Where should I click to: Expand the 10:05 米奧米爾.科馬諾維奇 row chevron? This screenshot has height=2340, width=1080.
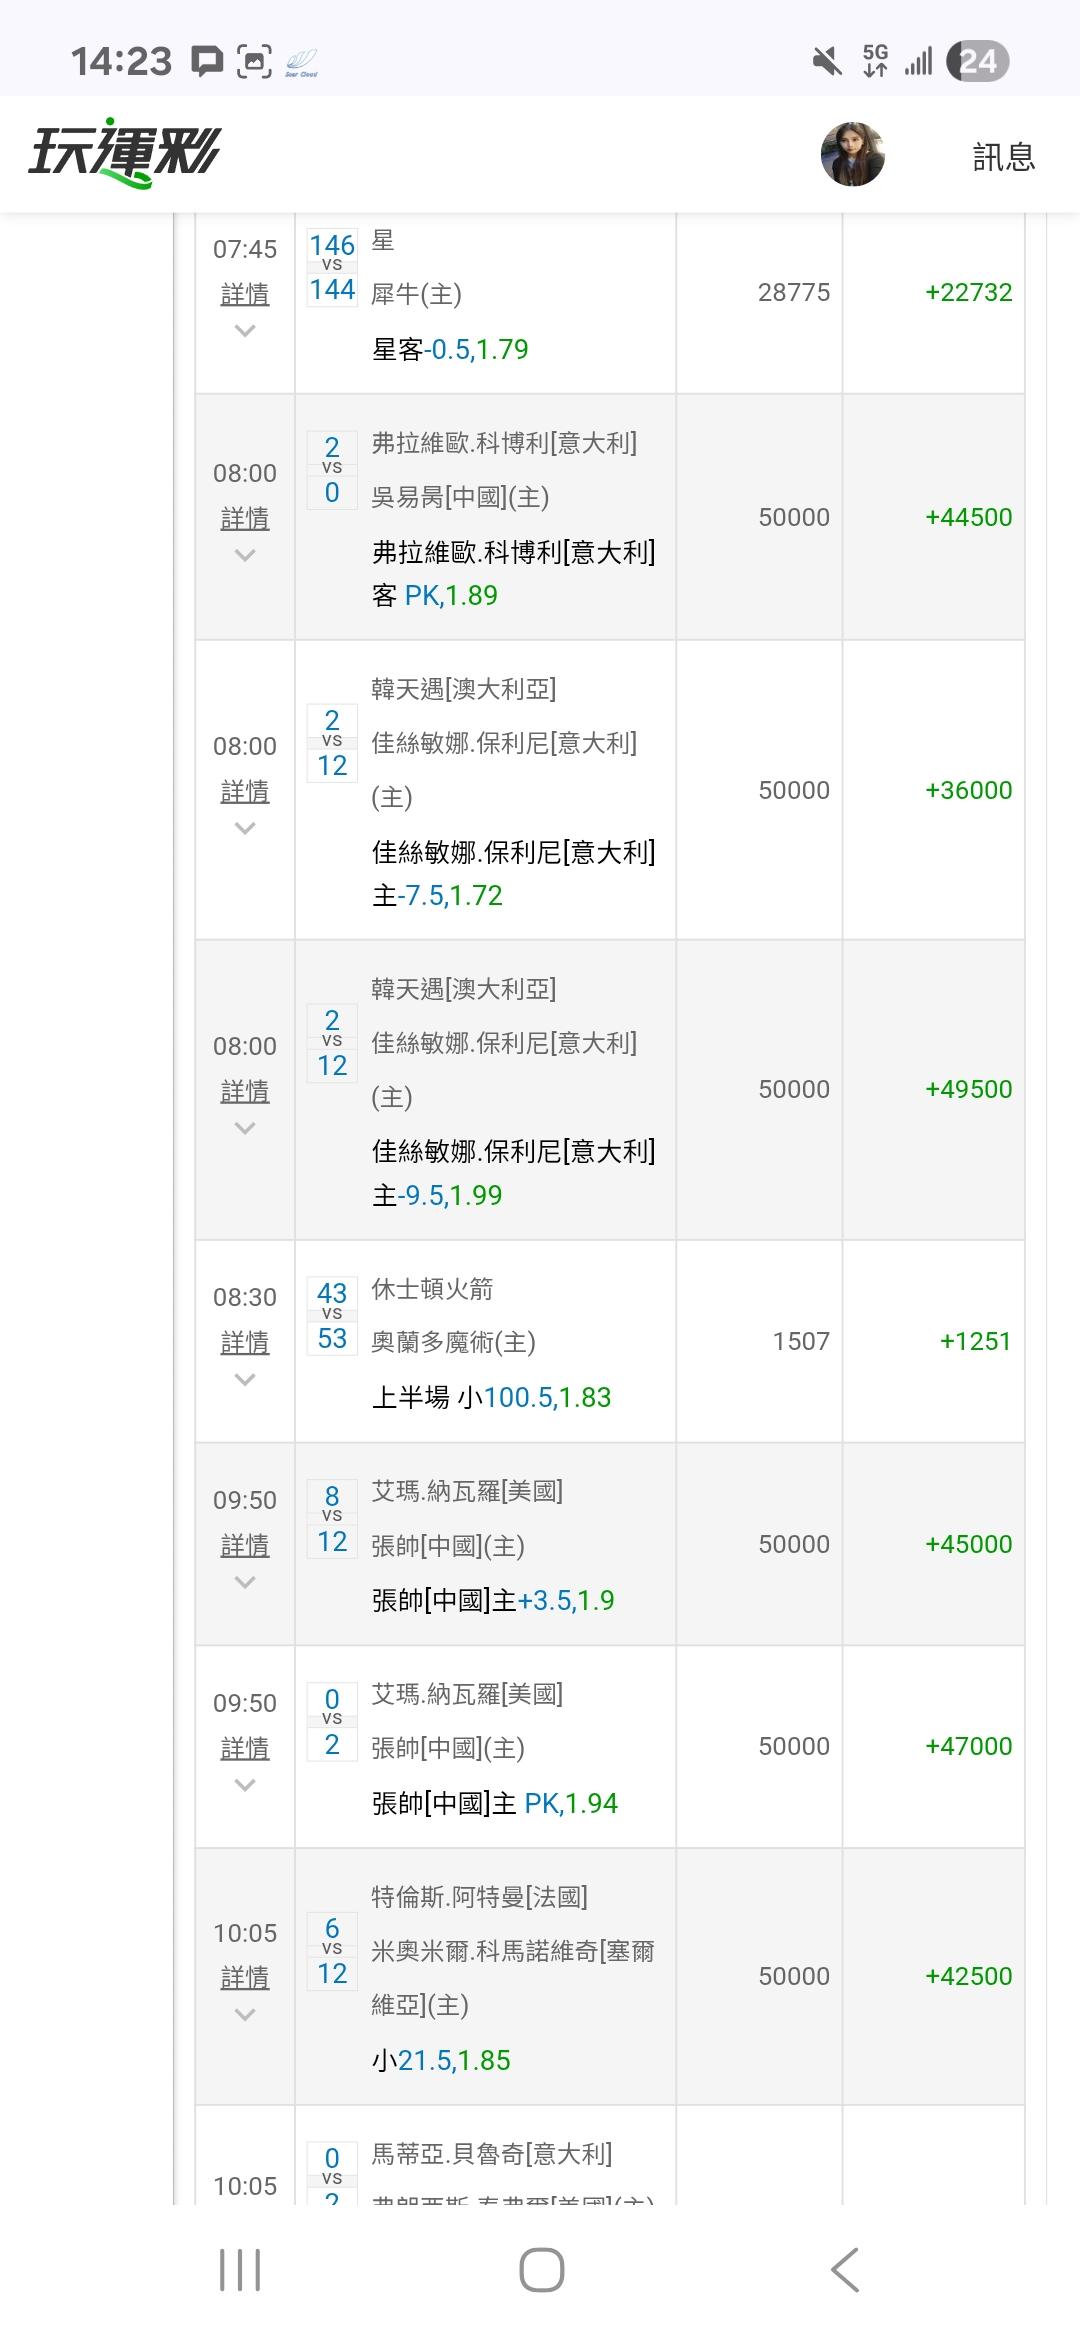tap(245, 2015)
